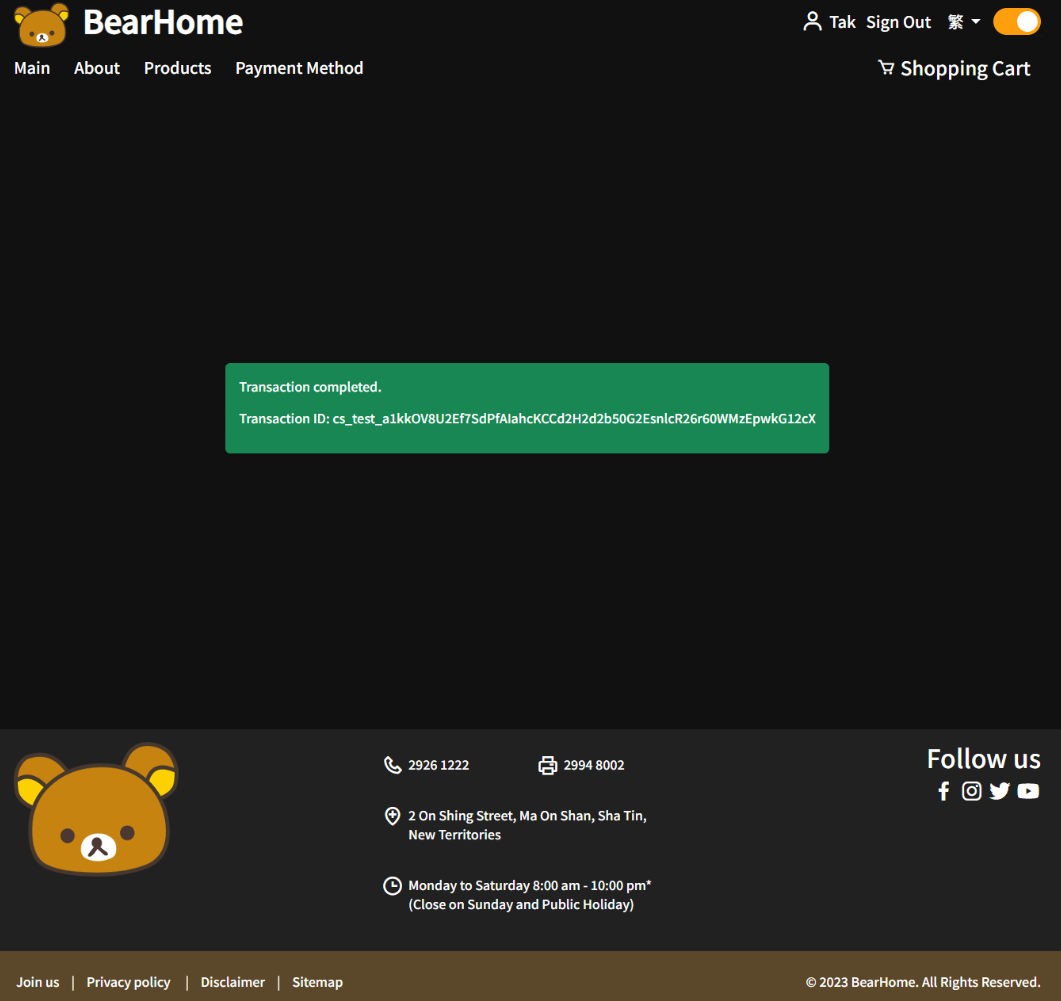Click the Sign Out link

click(x=897, y=21)
